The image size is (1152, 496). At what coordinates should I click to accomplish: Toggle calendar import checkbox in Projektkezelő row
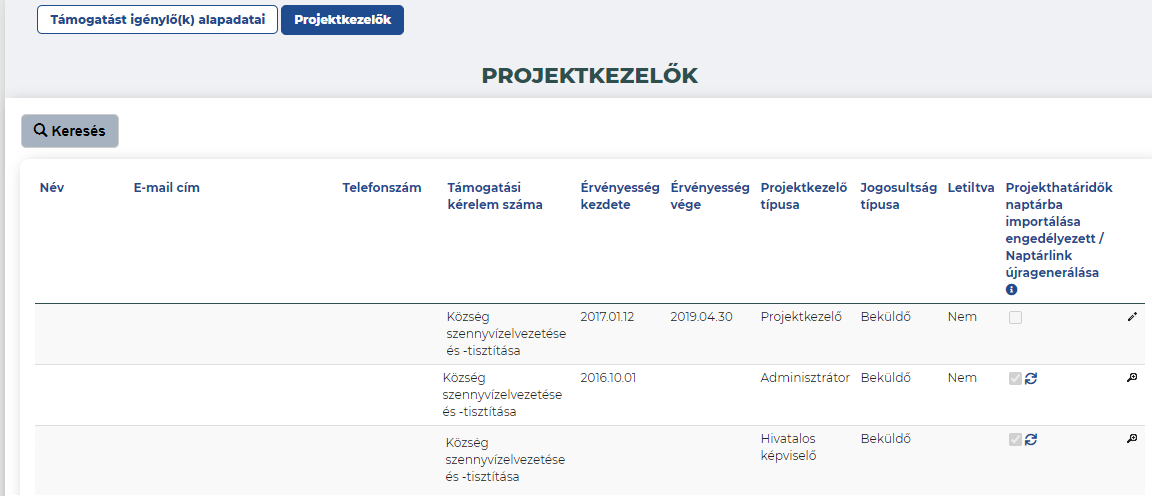tap(1015, 317)
